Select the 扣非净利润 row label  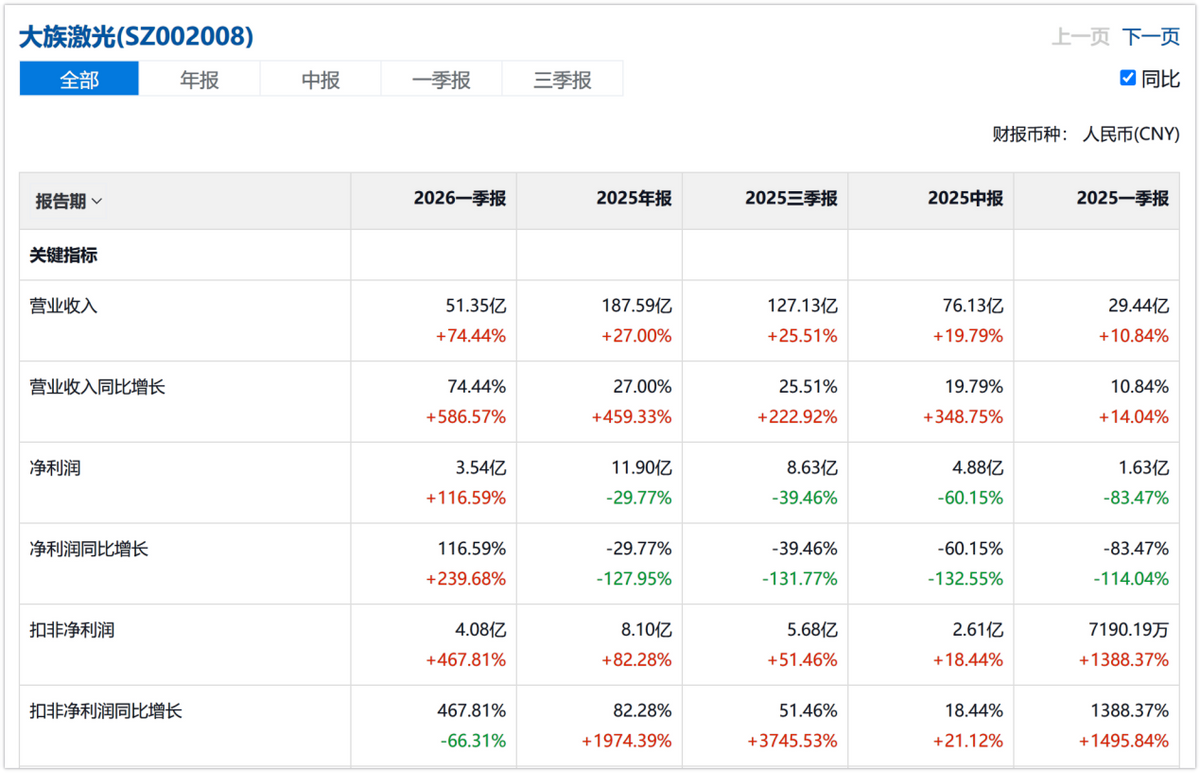click(72, 630)
